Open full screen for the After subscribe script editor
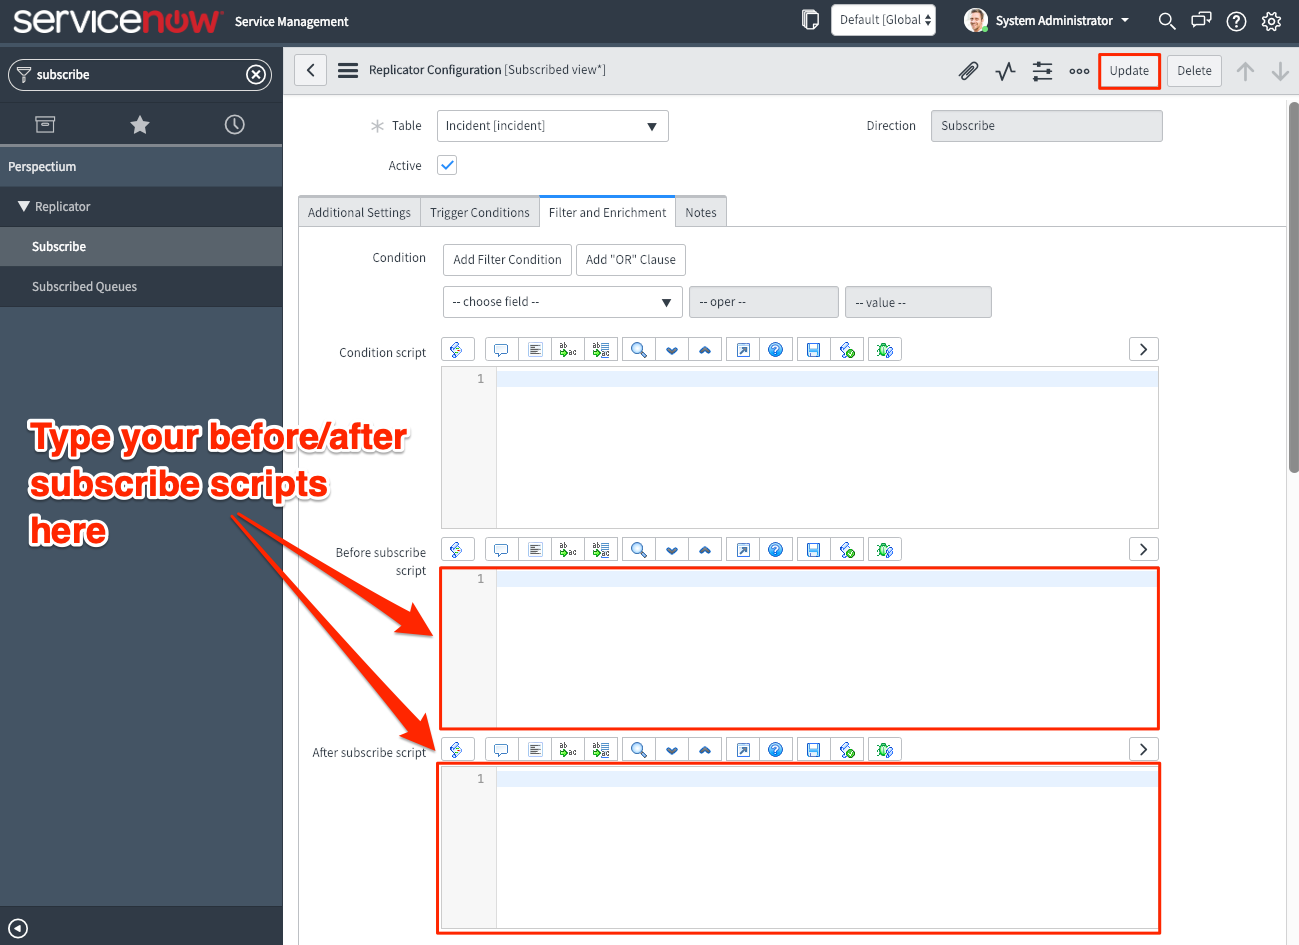This screenshot has width=1299, height=945. [x=743, y=749]
